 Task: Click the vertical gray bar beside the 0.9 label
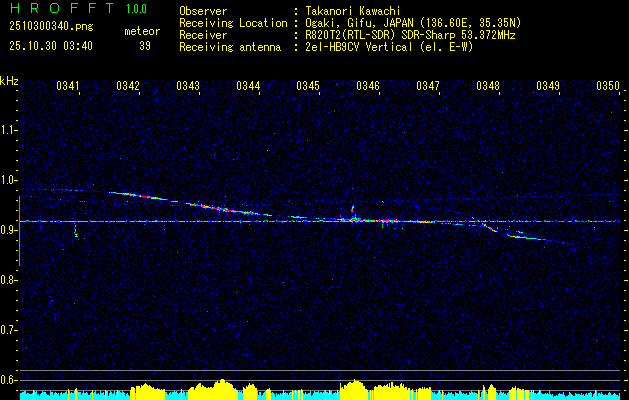tap(19, 231)
